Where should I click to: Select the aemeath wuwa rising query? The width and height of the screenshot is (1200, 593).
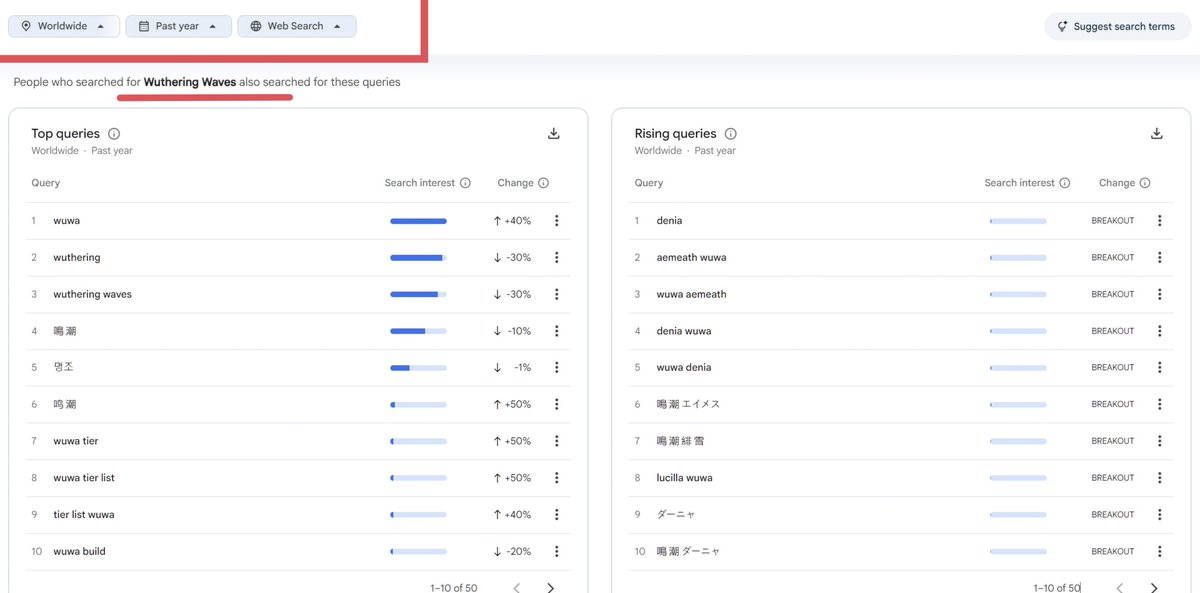pos(692,258)
